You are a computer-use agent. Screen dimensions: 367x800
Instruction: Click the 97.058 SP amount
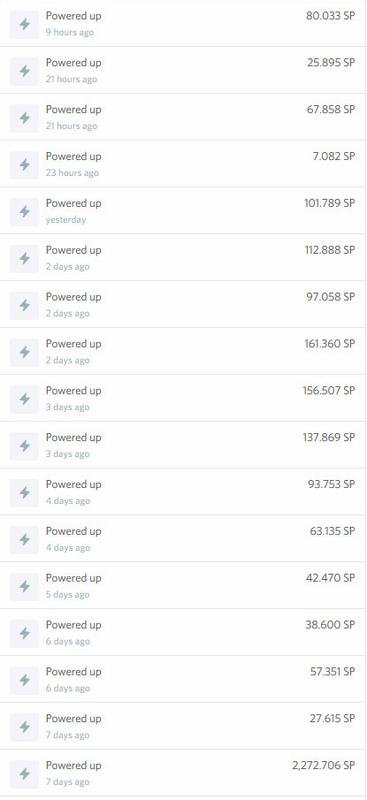click(x=330, y=297)
